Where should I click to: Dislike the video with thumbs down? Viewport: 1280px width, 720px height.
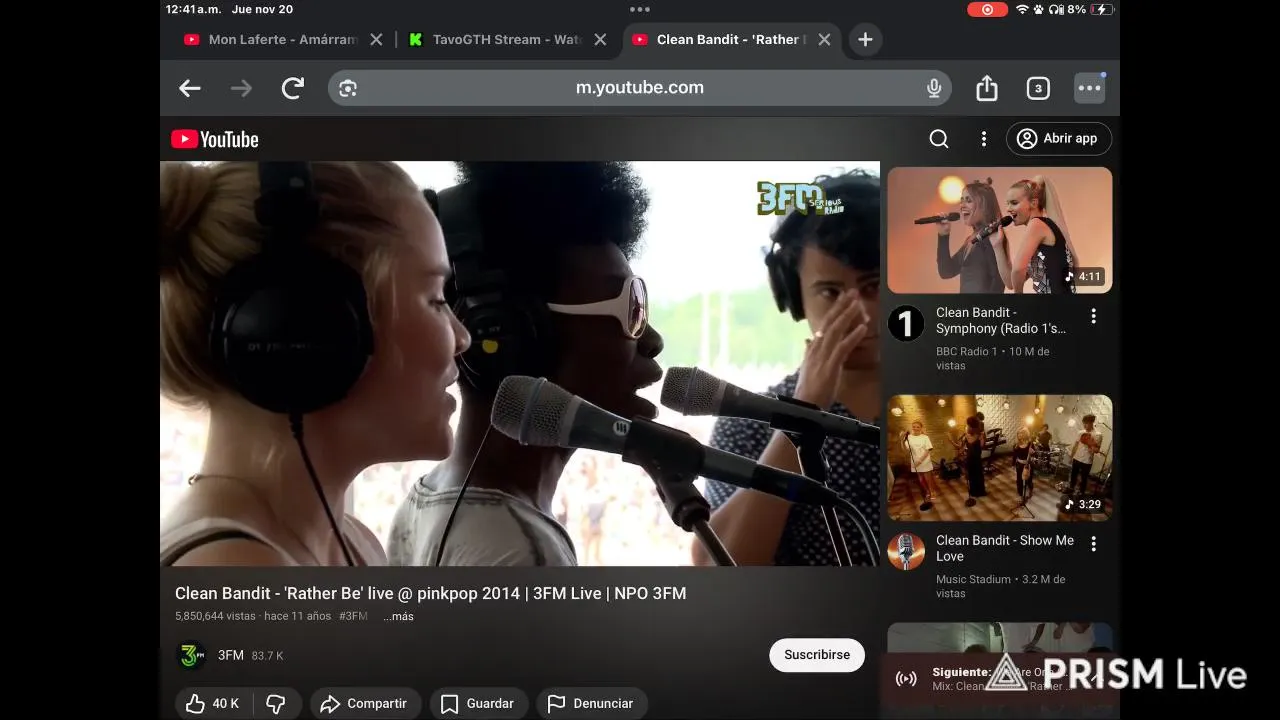click(276, 704)
